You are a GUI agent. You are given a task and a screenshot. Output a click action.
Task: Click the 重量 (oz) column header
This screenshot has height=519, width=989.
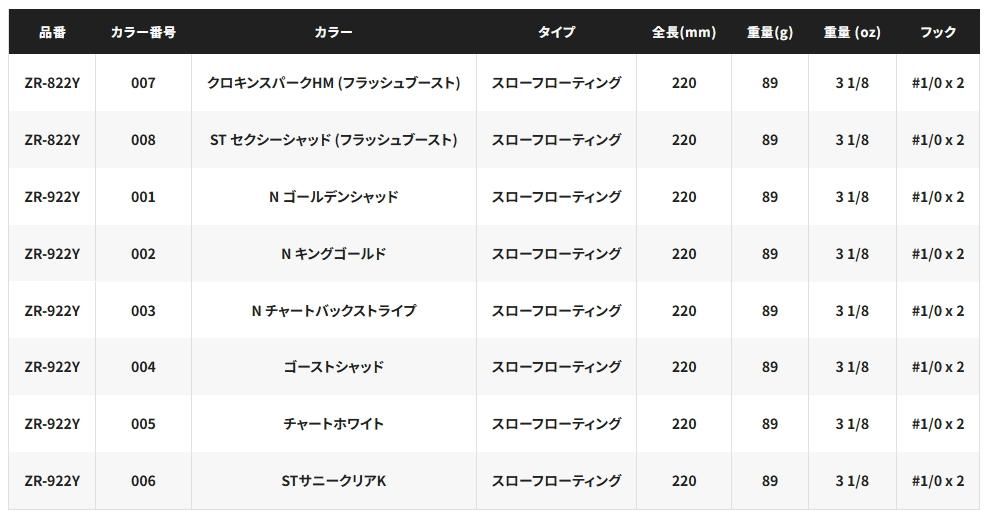[852, 32]
